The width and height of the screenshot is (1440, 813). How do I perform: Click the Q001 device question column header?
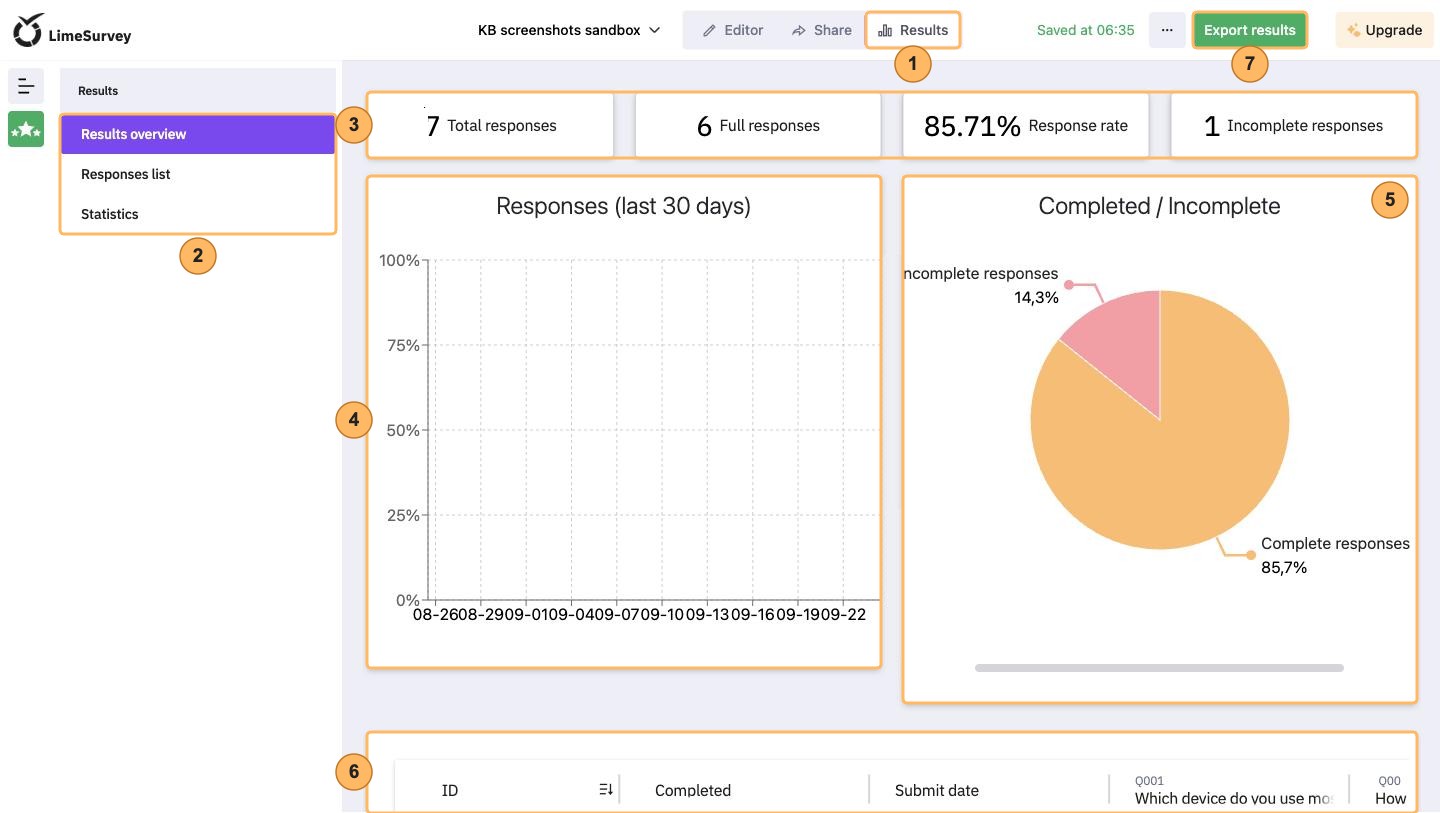click(1234, 790)
